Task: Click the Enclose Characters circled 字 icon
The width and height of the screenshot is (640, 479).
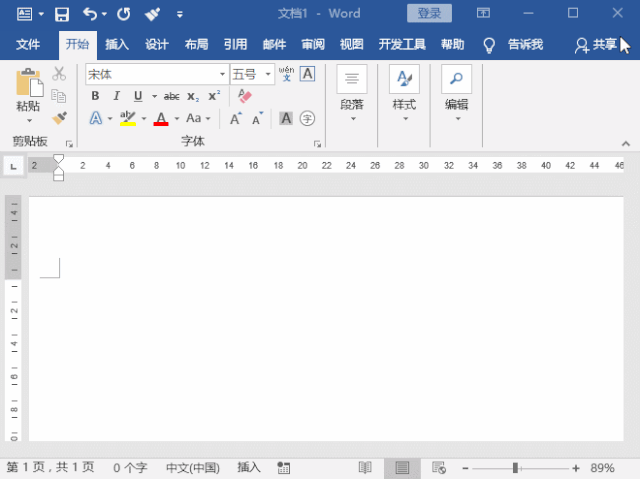Action: click(308, 119)
